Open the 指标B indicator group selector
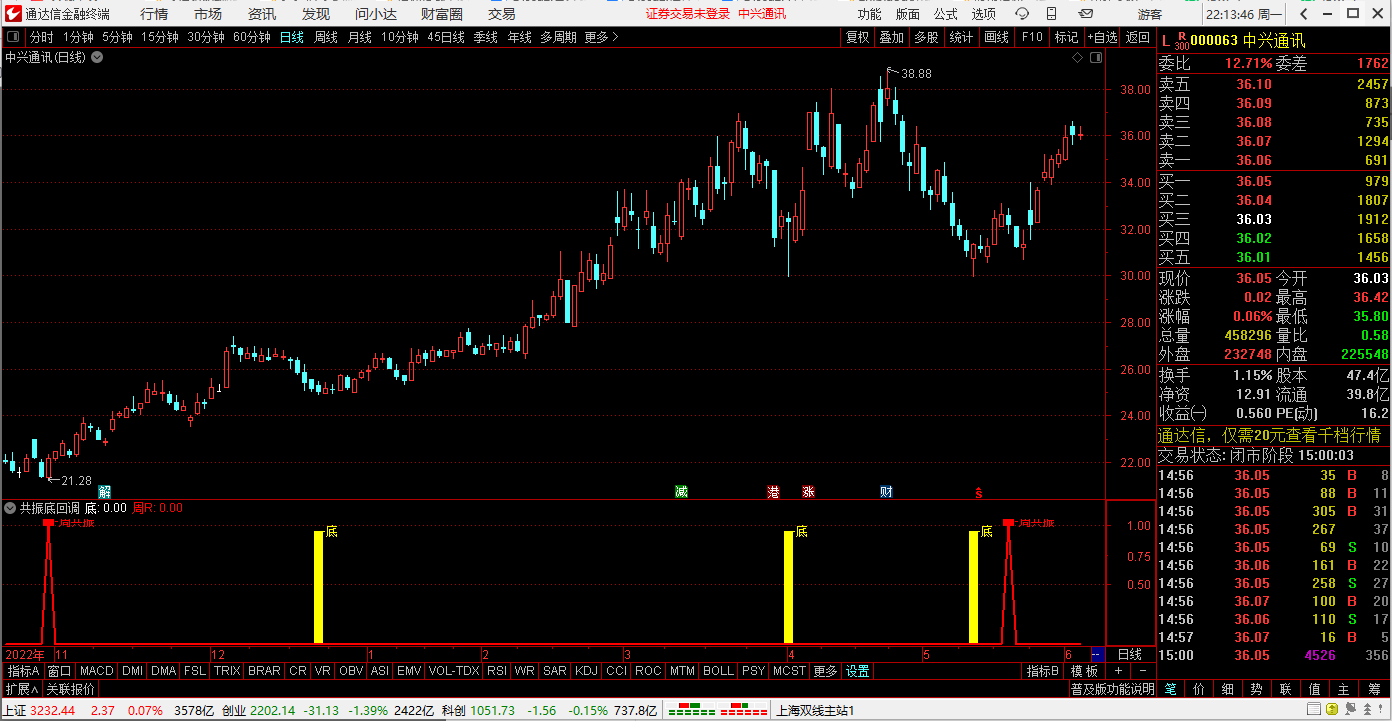The width and height of the screenshot is (1392, 721). pyautogui.click(x=1042, y=671)
